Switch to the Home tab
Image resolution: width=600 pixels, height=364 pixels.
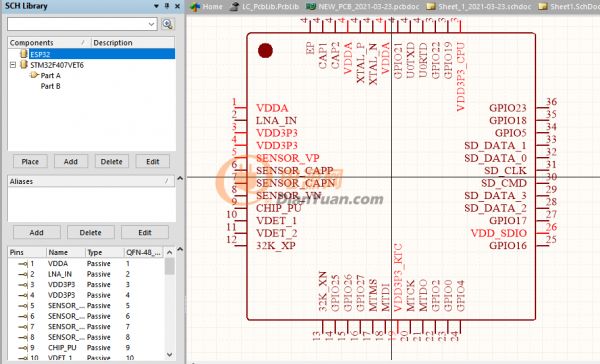[x=207, y=7]
